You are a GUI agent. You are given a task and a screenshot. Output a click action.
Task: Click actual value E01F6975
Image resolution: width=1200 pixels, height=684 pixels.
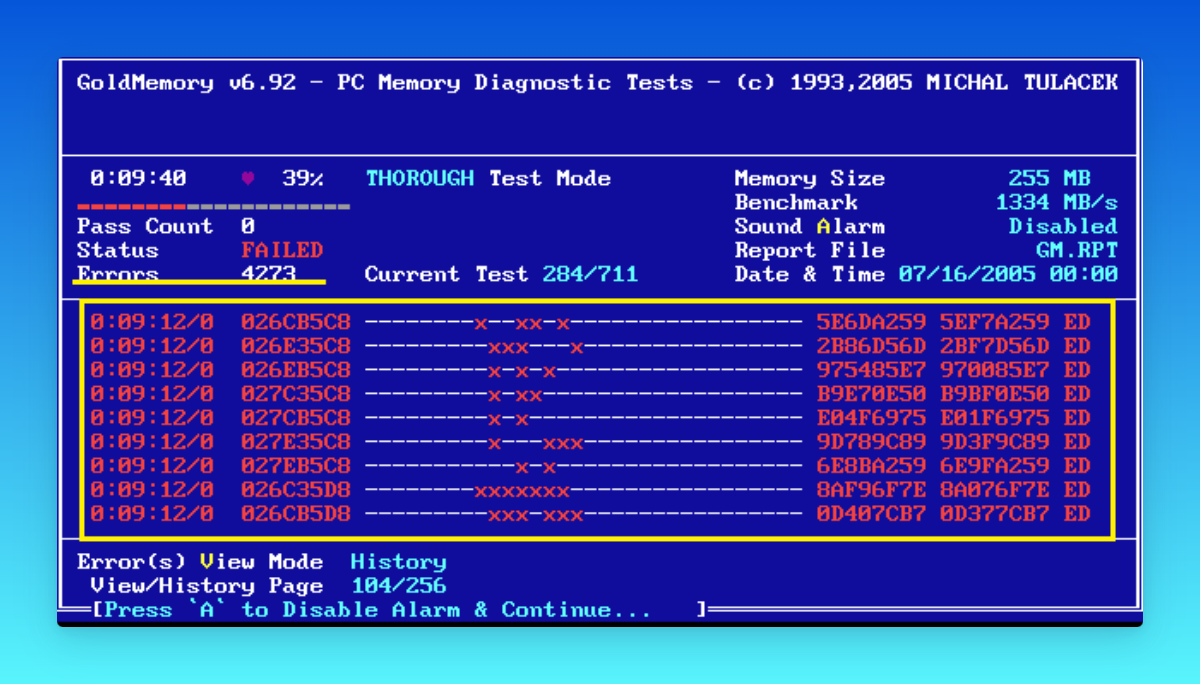[995, 419]
